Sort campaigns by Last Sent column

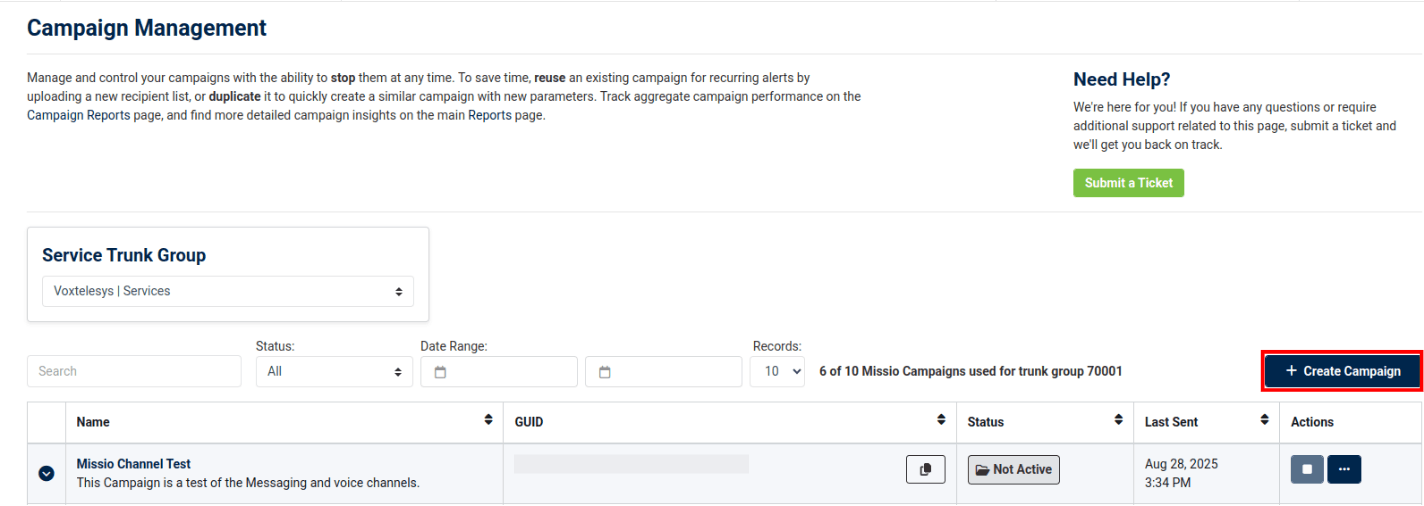coord(1264,421)
